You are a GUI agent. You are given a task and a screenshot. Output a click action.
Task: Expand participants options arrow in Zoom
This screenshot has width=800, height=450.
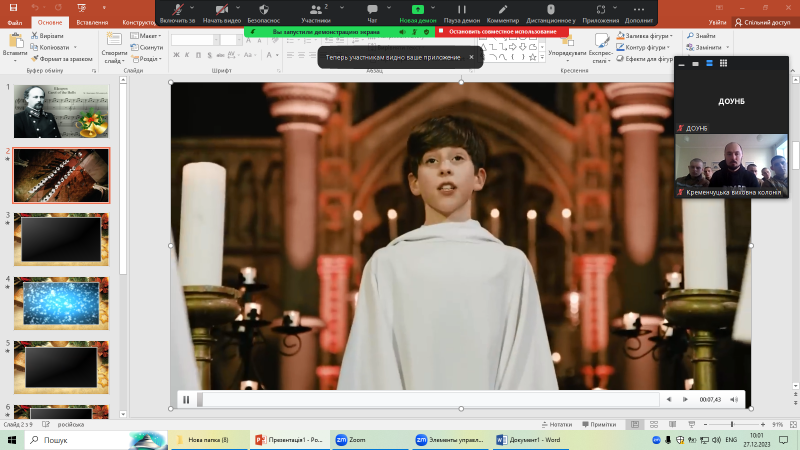pyautogui.click(x=341, y=8)
